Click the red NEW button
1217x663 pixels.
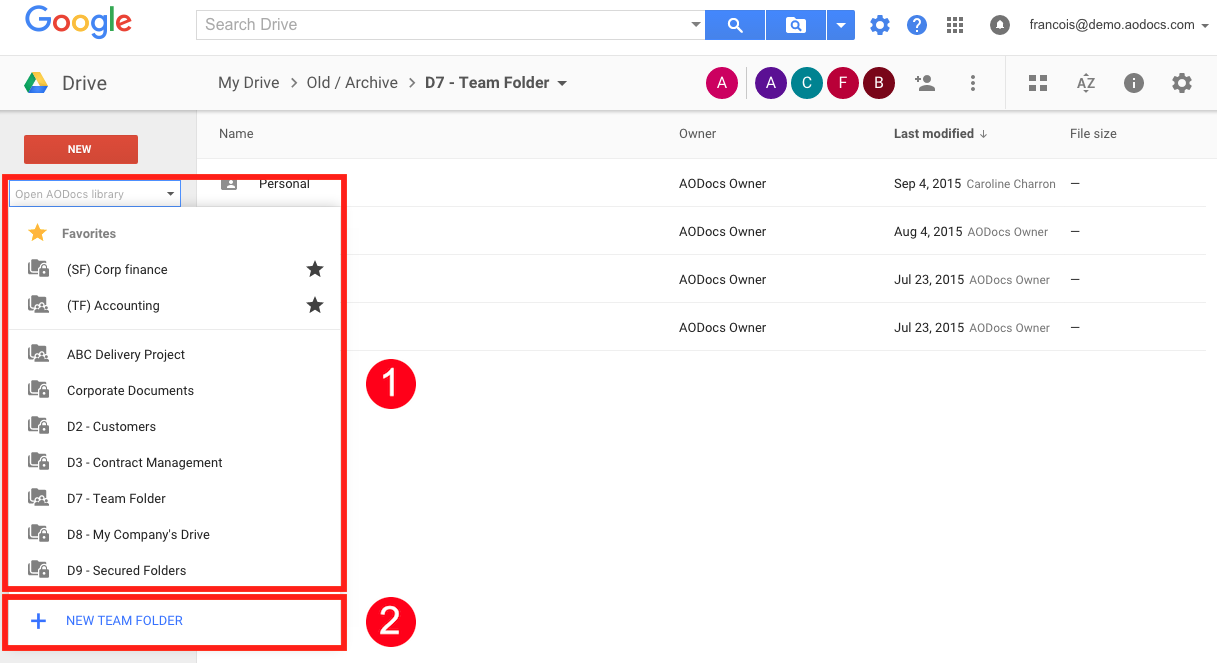click(x=81, y=149)
